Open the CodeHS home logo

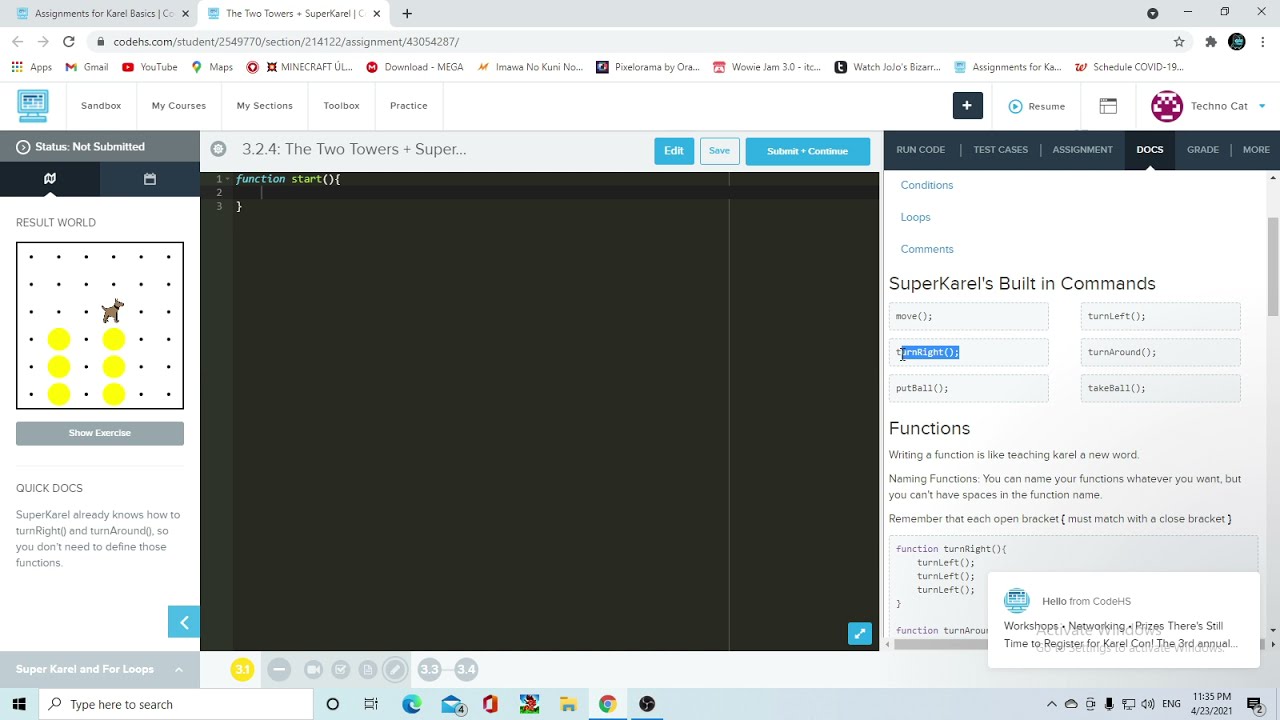33,105
